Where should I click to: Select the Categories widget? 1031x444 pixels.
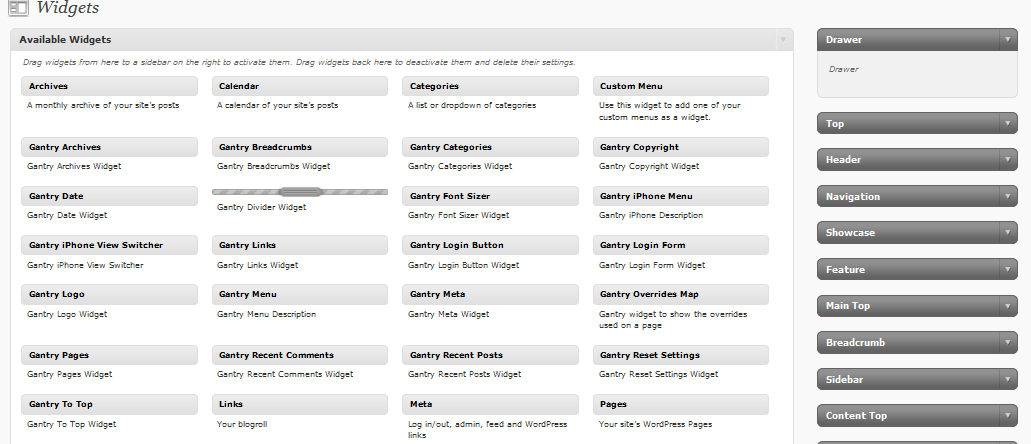coord(491,86)
